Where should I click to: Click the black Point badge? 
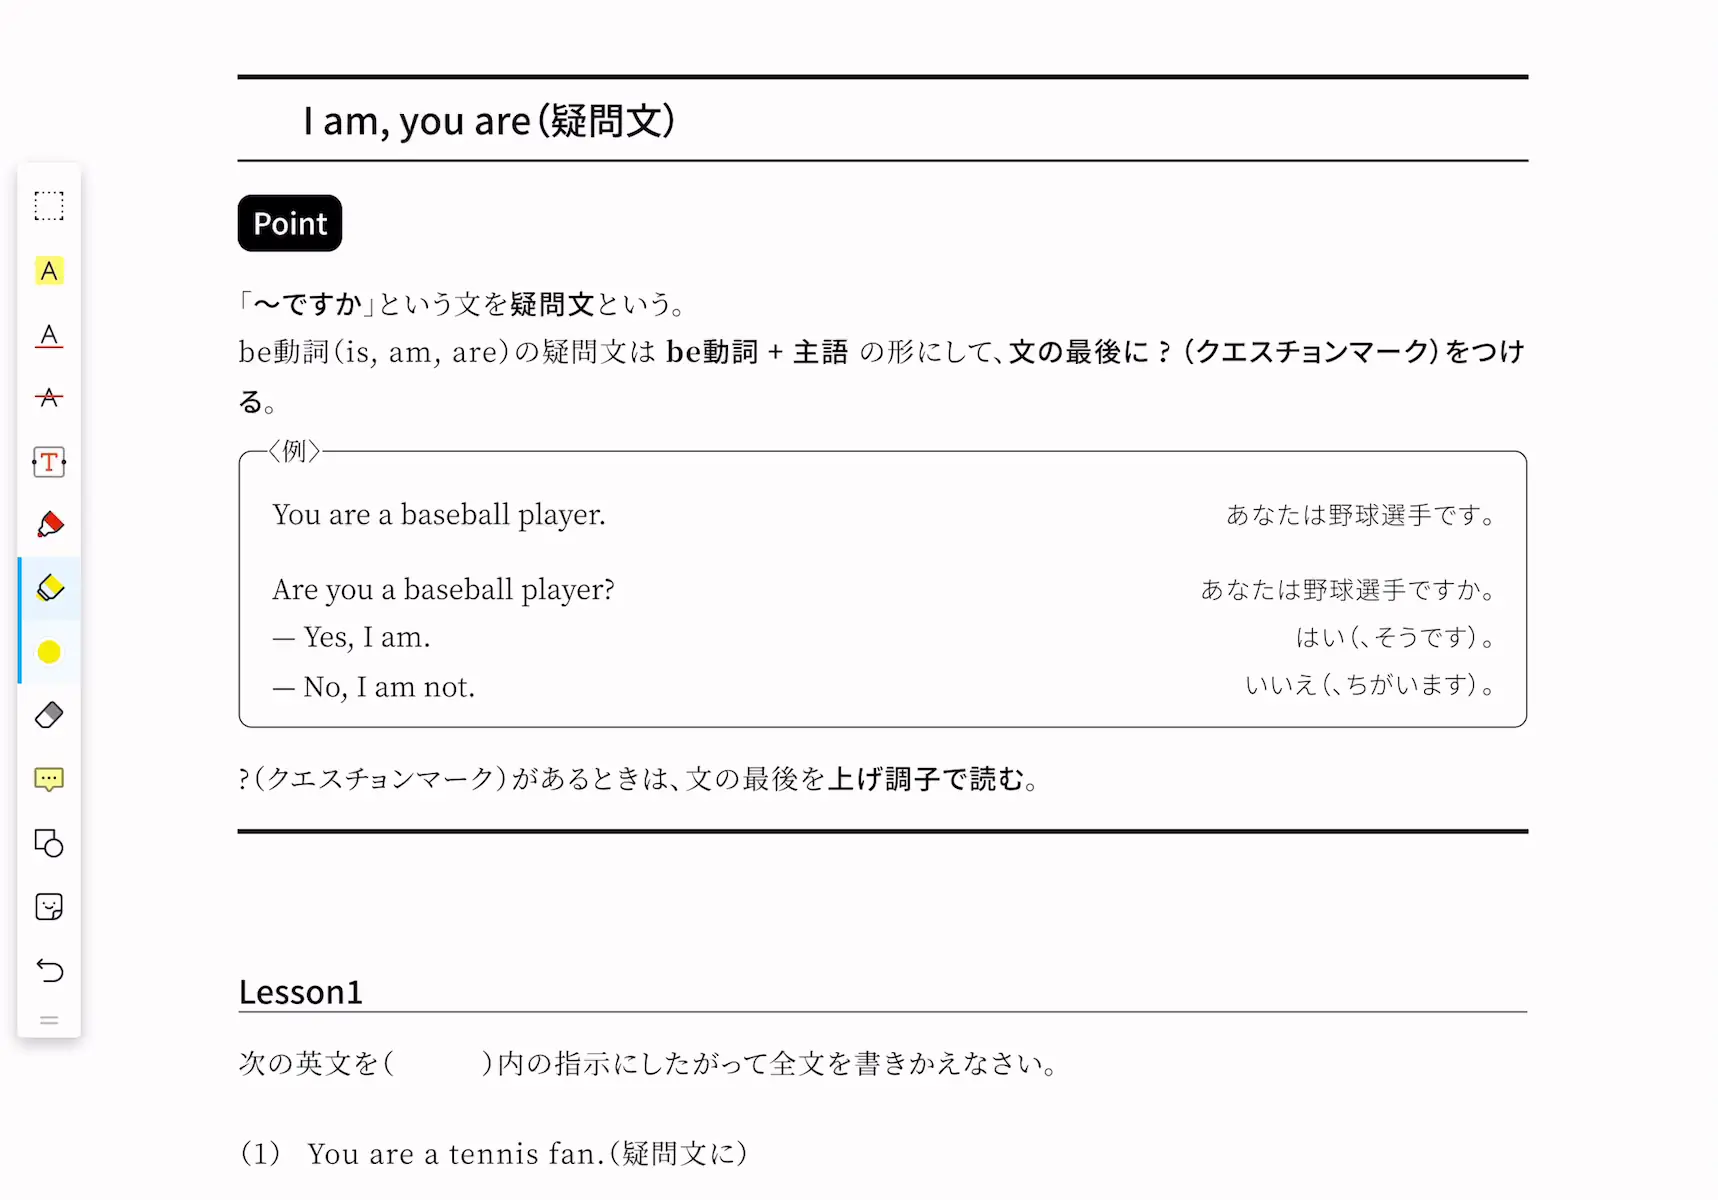click(290, 223)
